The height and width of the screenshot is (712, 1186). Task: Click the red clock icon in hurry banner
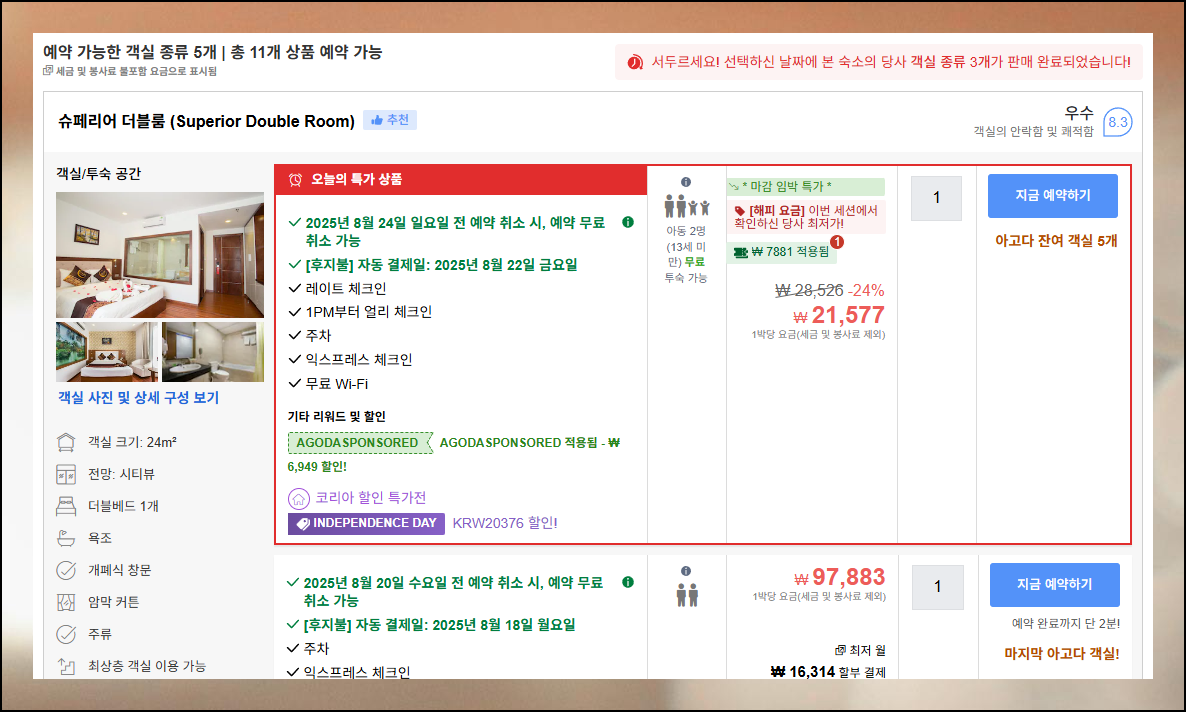click(635, 62)
